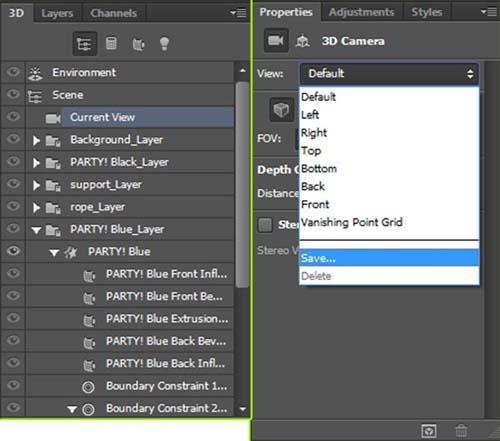Viewport: 500px width, 441px height.
Task: Switch to the Styles tab
Action: [427, 12]
